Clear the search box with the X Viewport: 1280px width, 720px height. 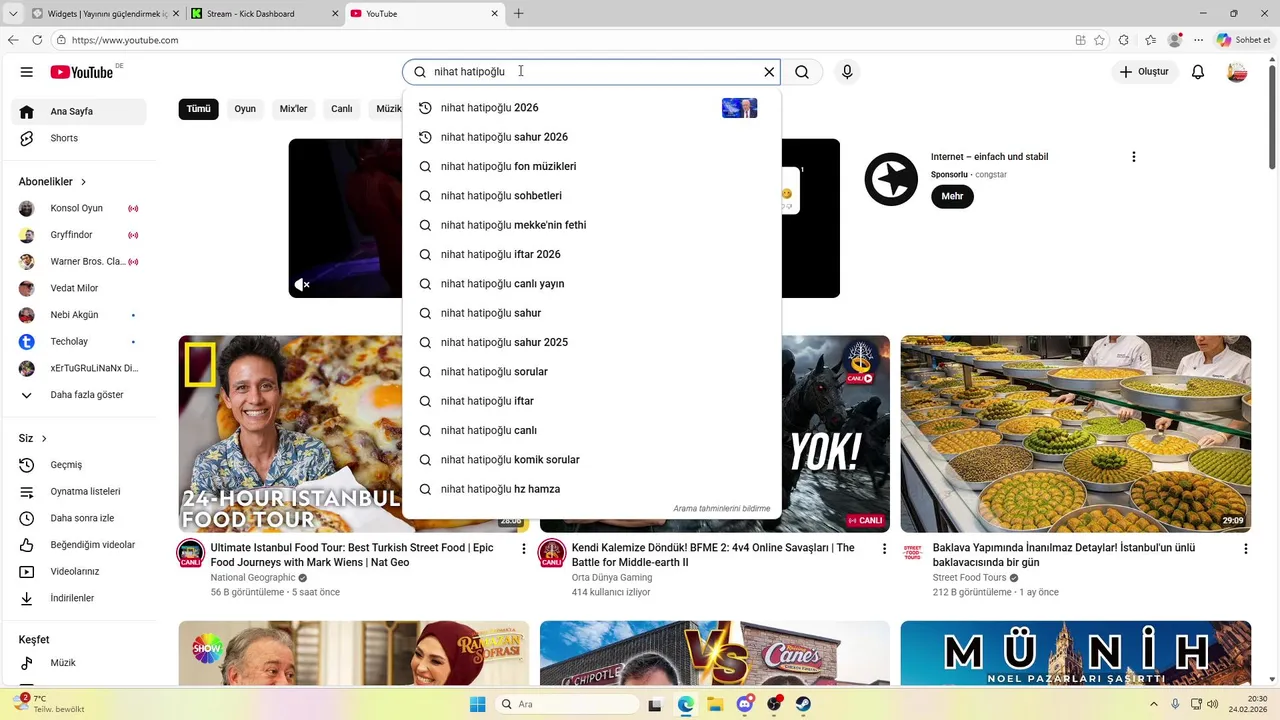click(x=769, y=72)
